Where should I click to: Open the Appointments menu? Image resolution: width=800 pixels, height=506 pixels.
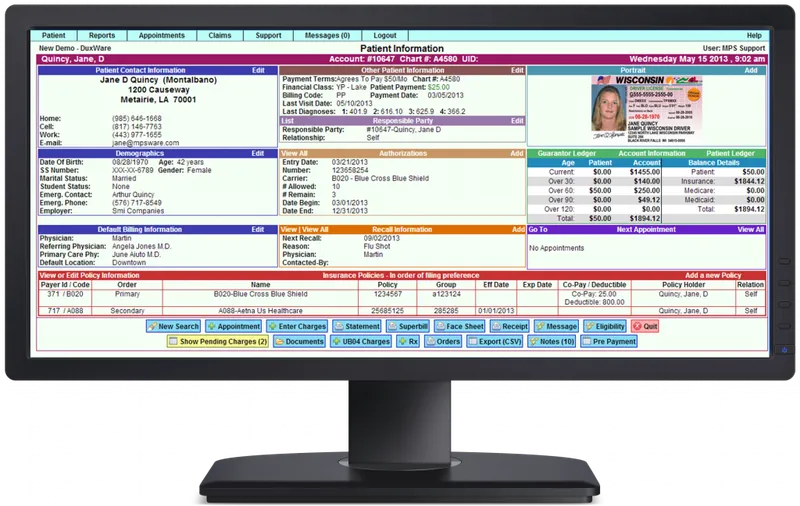pyautogui.click(x=162, y=35)
